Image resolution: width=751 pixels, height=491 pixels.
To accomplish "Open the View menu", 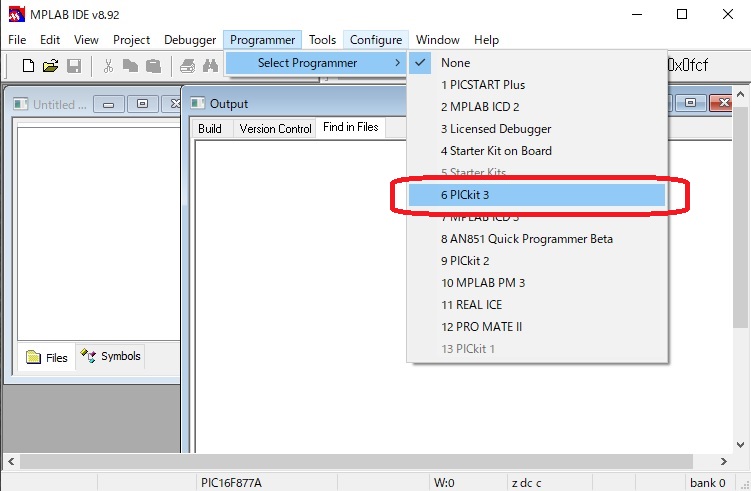I will pyautogui.click(x=86, y=40).
